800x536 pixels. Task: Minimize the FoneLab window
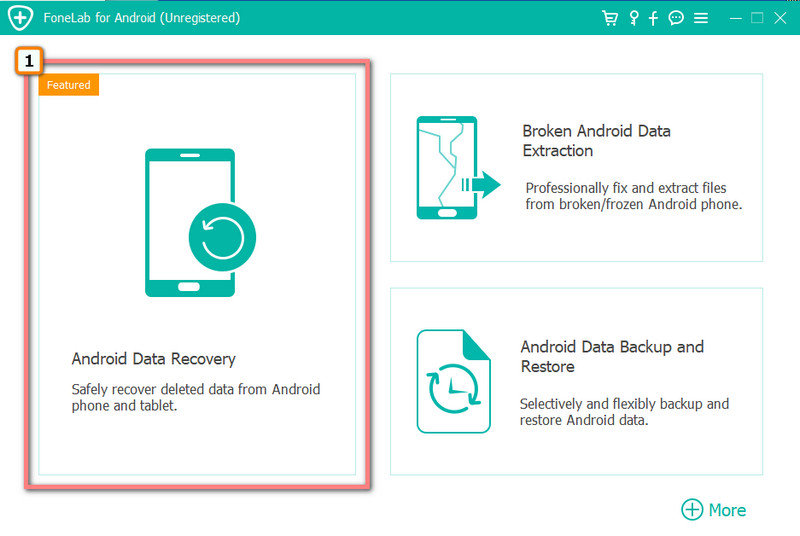coord(735,18)
